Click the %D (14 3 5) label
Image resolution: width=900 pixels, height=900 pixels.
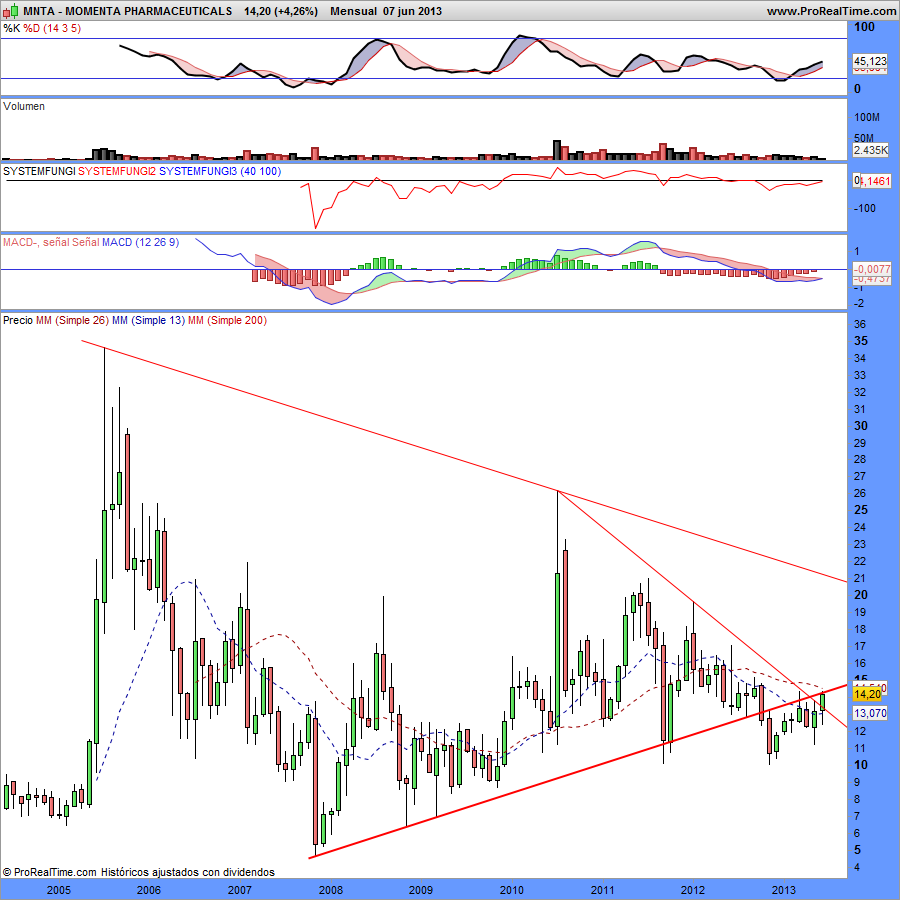pyautogui.click(x=52, y=28)
